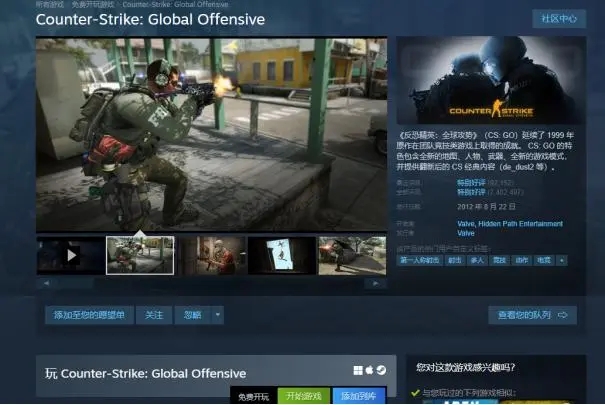Select the 动作 tag
The width and height of the screenshot is (605, 405).
click(522, 260)
